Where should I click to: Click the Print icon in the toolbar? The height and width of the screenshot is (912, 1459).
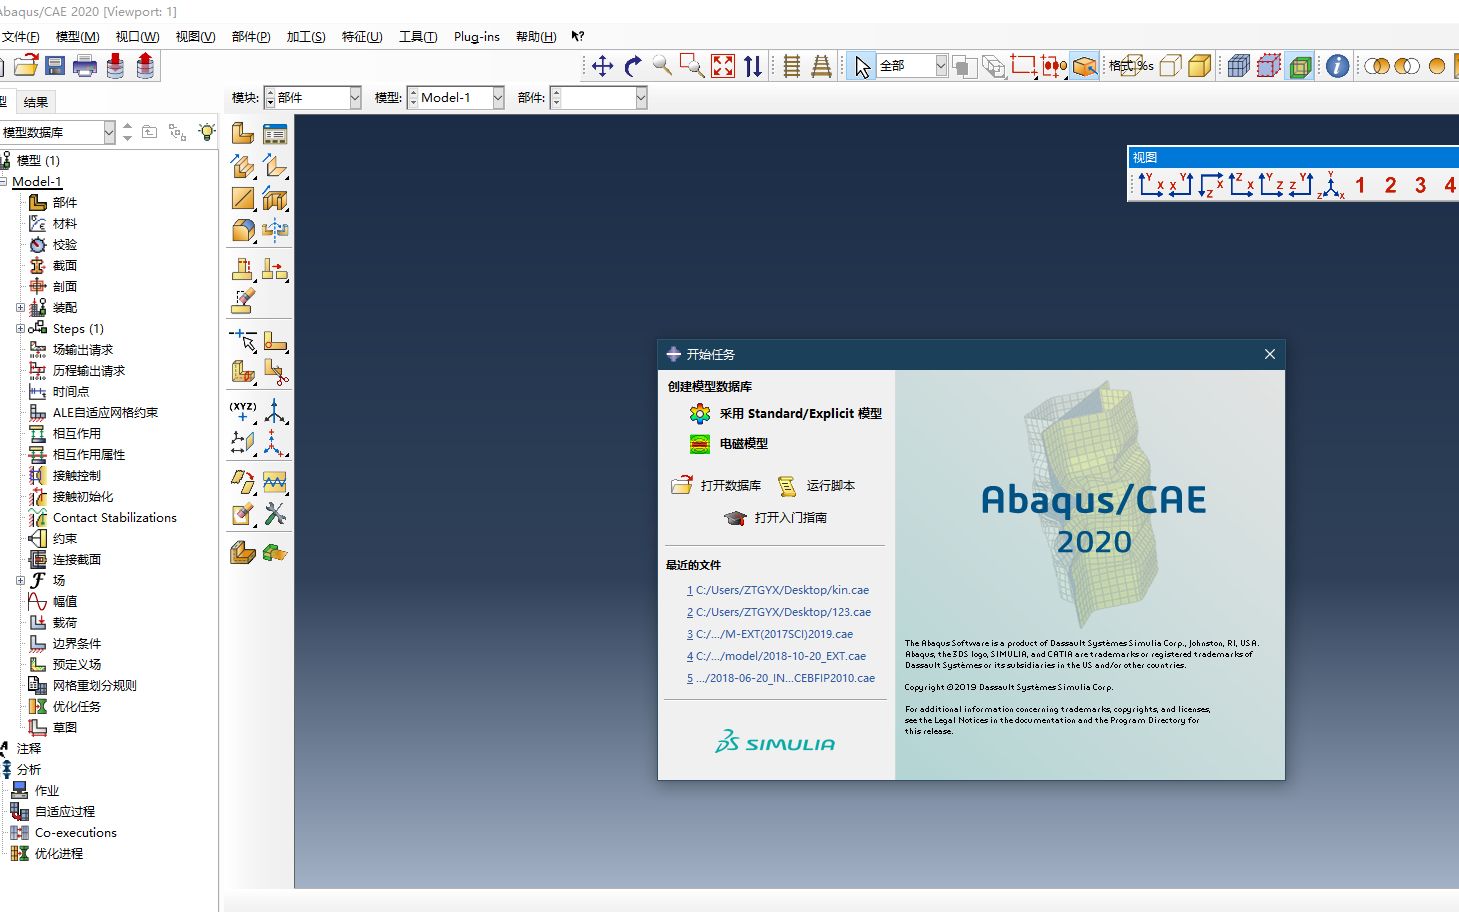[85, 66]
